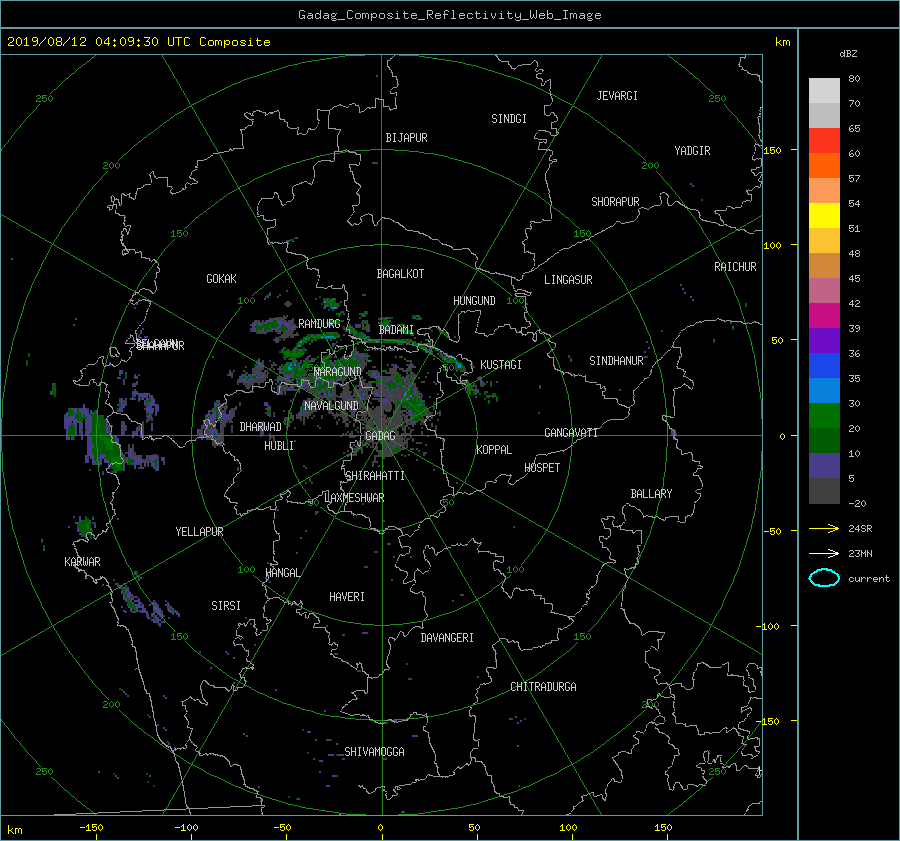Click the '-20' dBZ scale value
Screen dimensions: 900x841
tap(858, 503)
